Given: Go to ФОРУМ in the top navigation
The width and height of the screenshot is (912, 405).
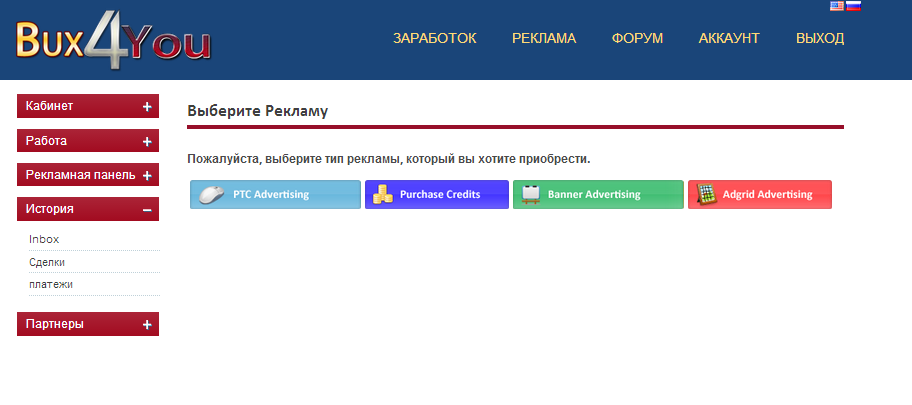Looking at the screenshot, I should (637, 38).
